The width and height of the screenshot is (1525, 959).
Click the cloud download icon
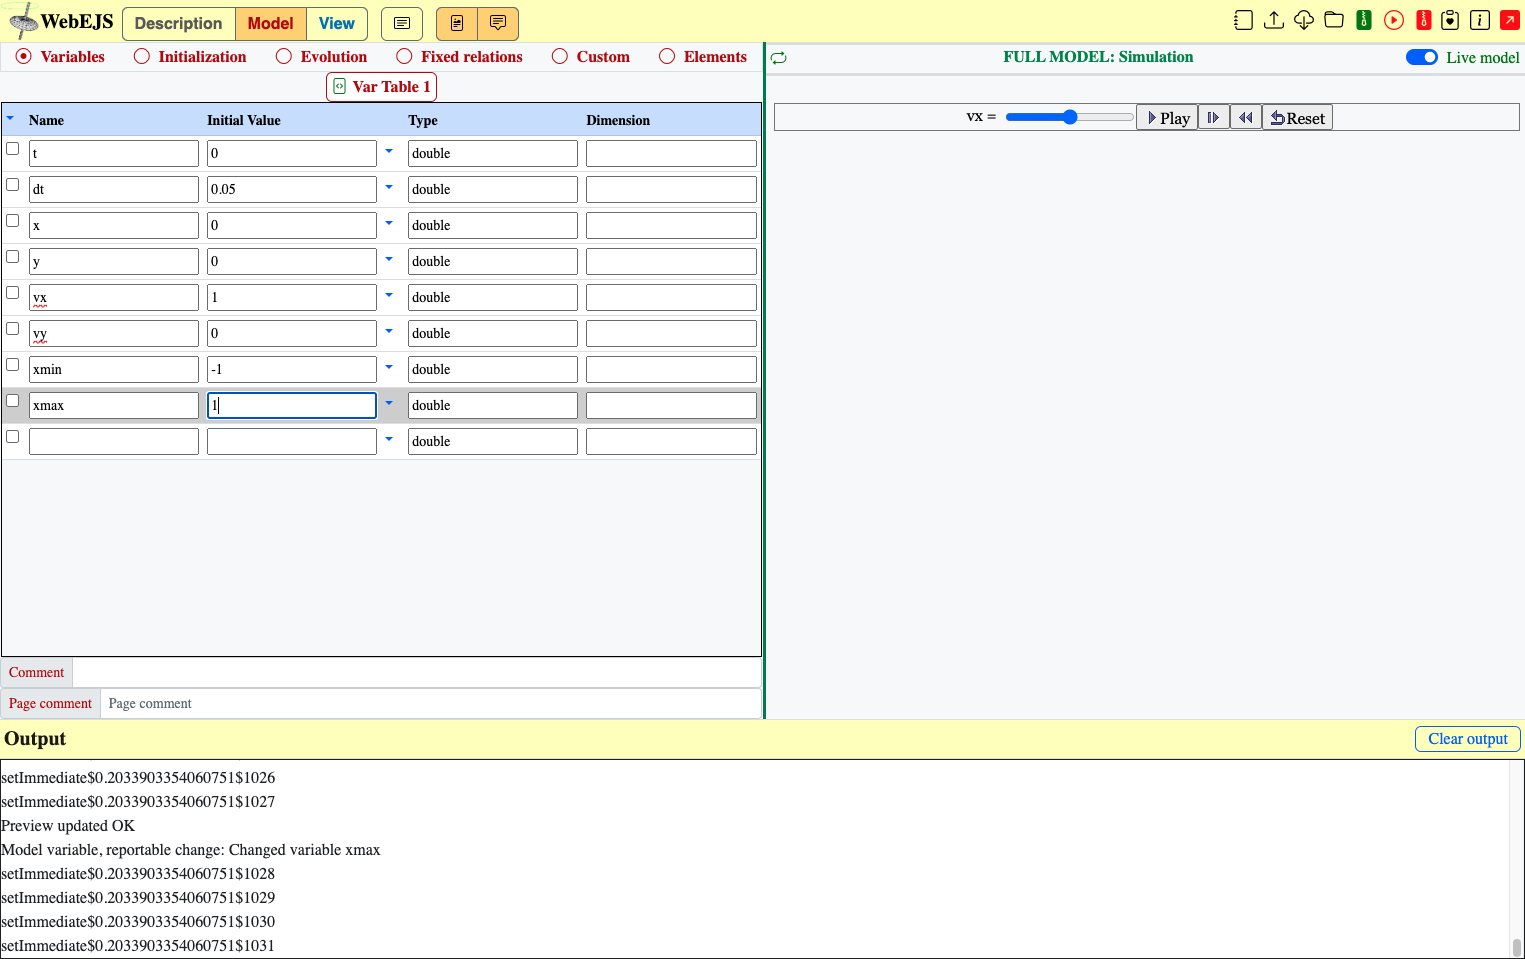pyautogui.click(x=1304, y=20)
